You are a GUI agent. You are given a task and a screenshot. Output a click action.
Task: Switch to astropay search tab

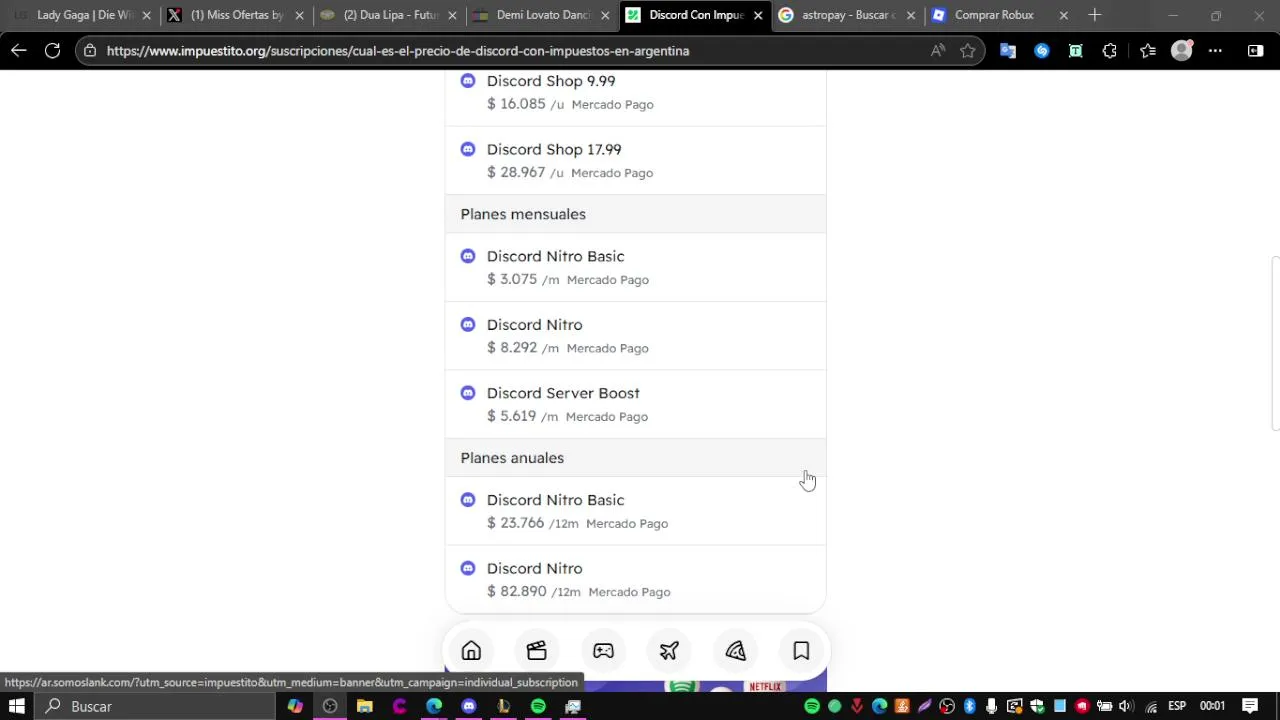(847, 15)
